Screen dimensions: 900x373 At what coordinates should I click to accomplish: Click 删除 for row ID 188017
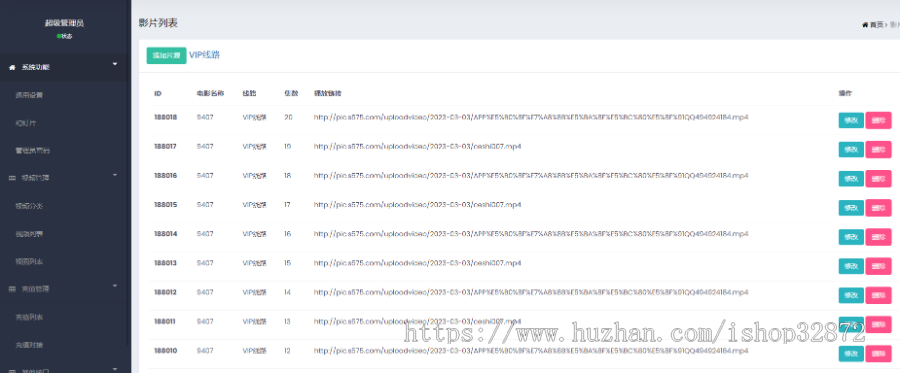[878, 149]
